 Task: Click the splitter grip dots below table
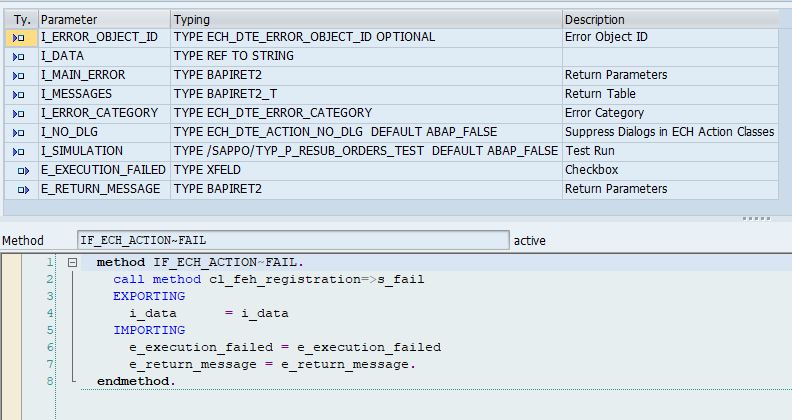coord(756,219)
